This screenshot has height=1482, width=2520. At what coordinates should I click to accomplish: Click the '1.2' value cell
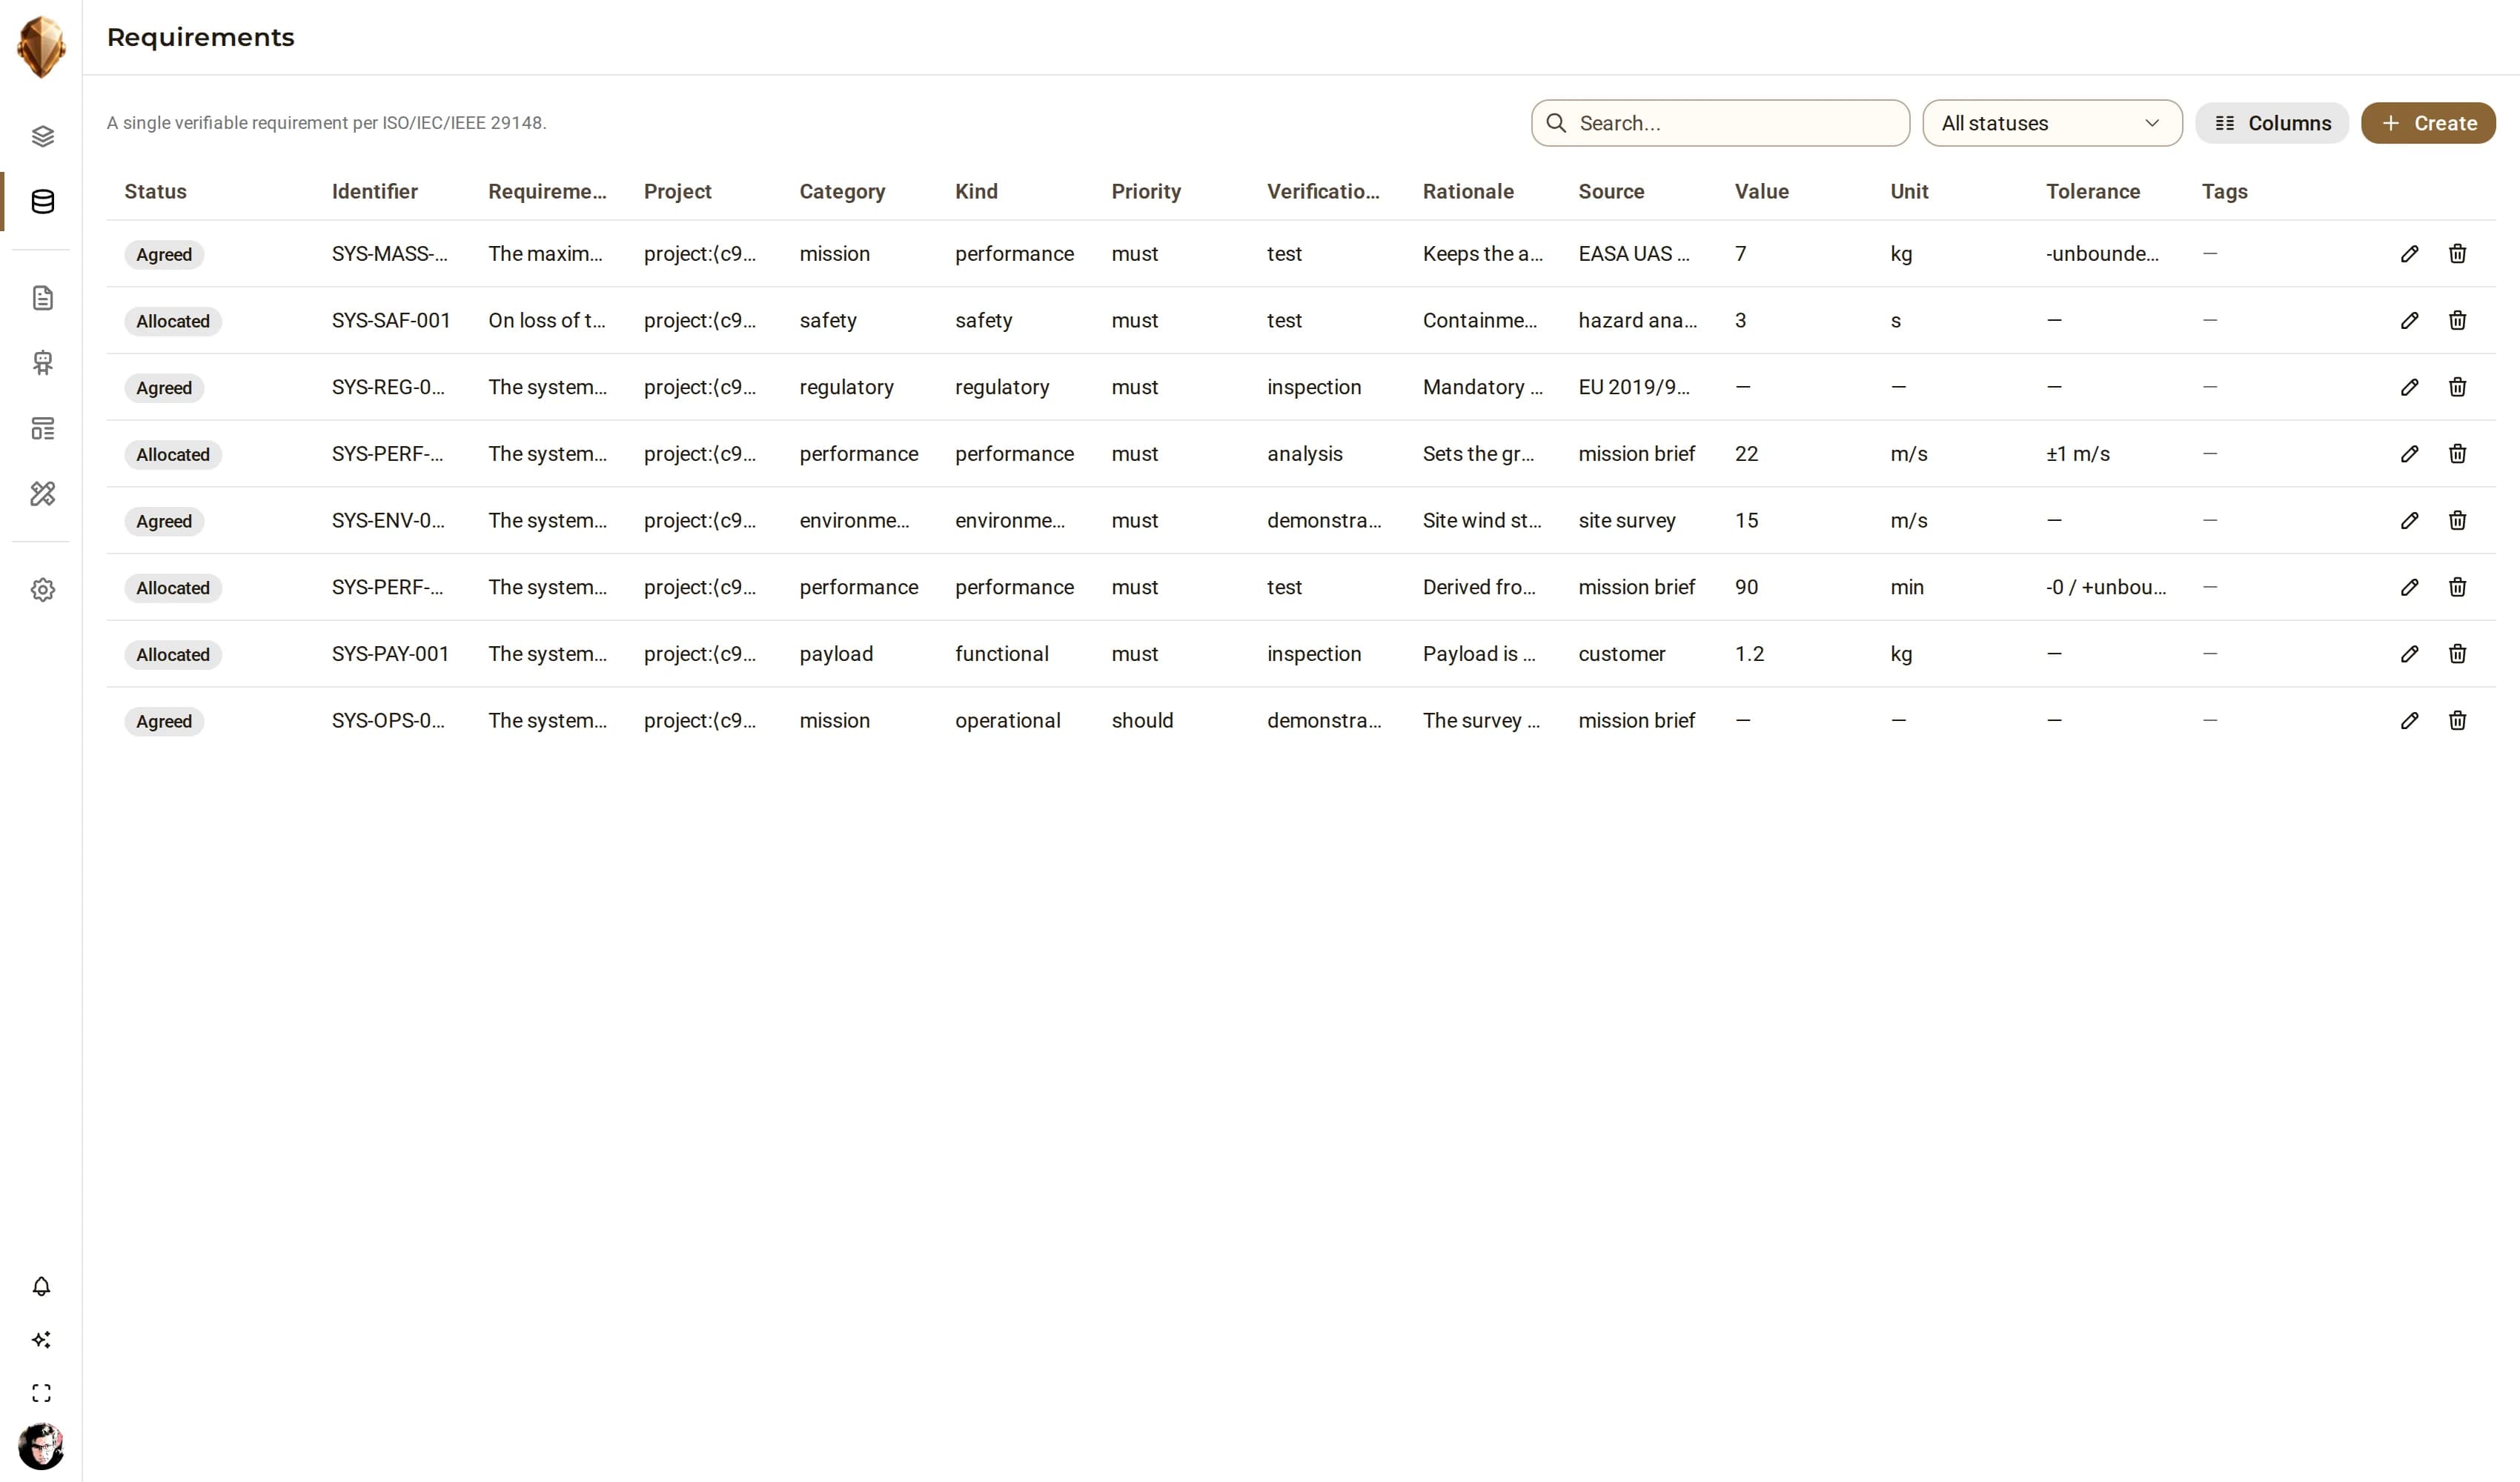coord(1749,654)
